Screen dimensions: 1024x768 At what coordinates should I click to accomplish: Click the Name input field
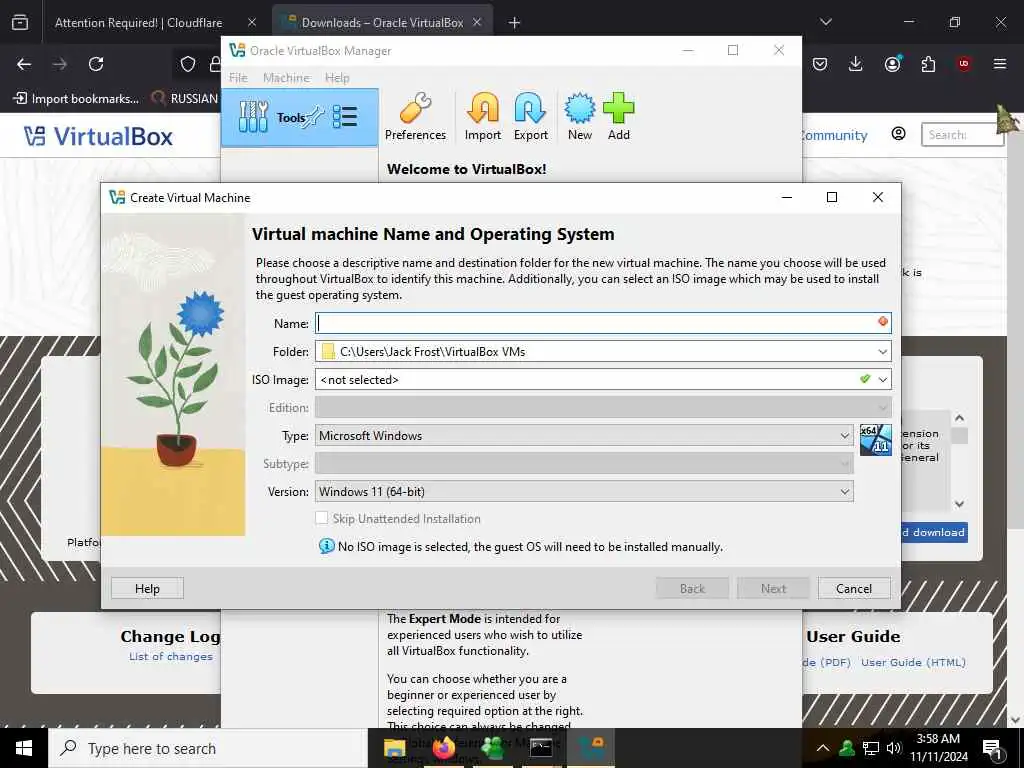[603, 323]
